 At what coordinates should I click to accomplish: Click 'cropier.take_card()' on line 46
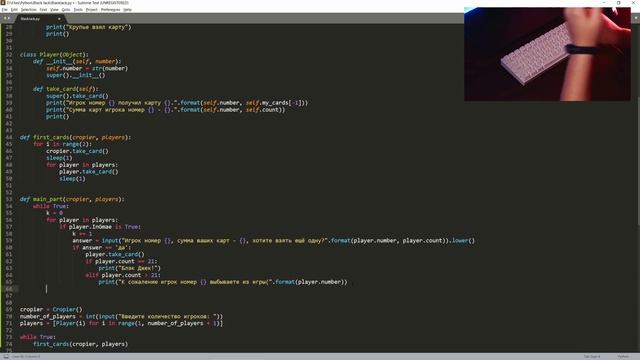[77, 151]
